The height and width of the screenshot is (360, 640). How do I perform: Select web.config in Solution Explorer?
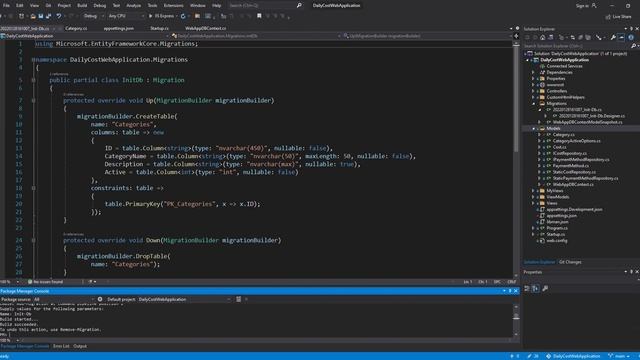coord(557,241)
